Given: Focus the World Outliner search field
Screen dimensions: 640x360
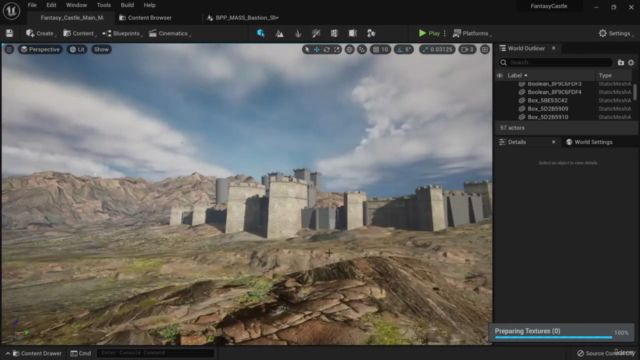Looking at the screenshot, I should [556, 62].
